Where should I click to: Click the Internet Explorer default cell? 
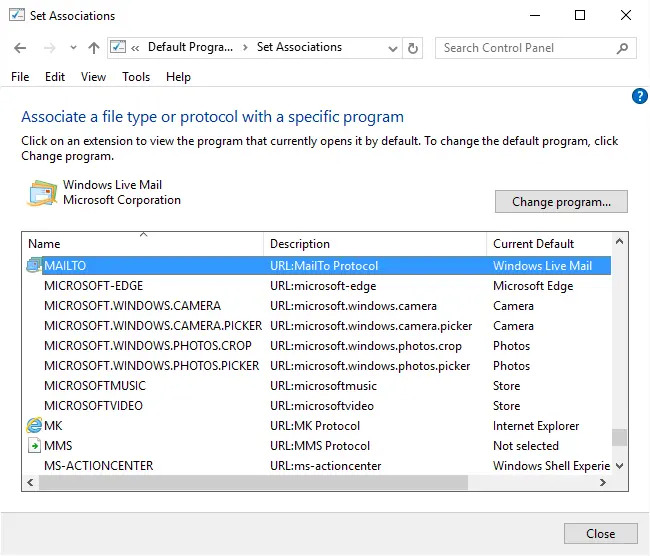(536, 426)
